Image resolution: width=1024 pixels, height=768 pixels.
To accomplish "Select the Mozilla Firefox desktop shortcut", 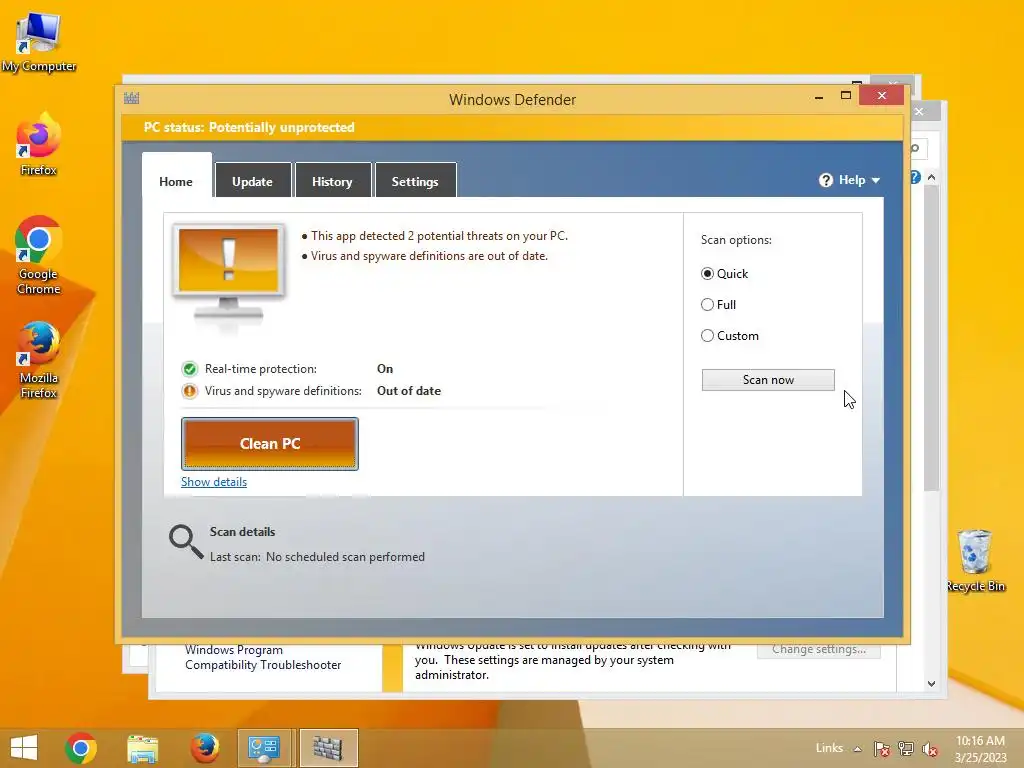I will (x=39, y=360).
